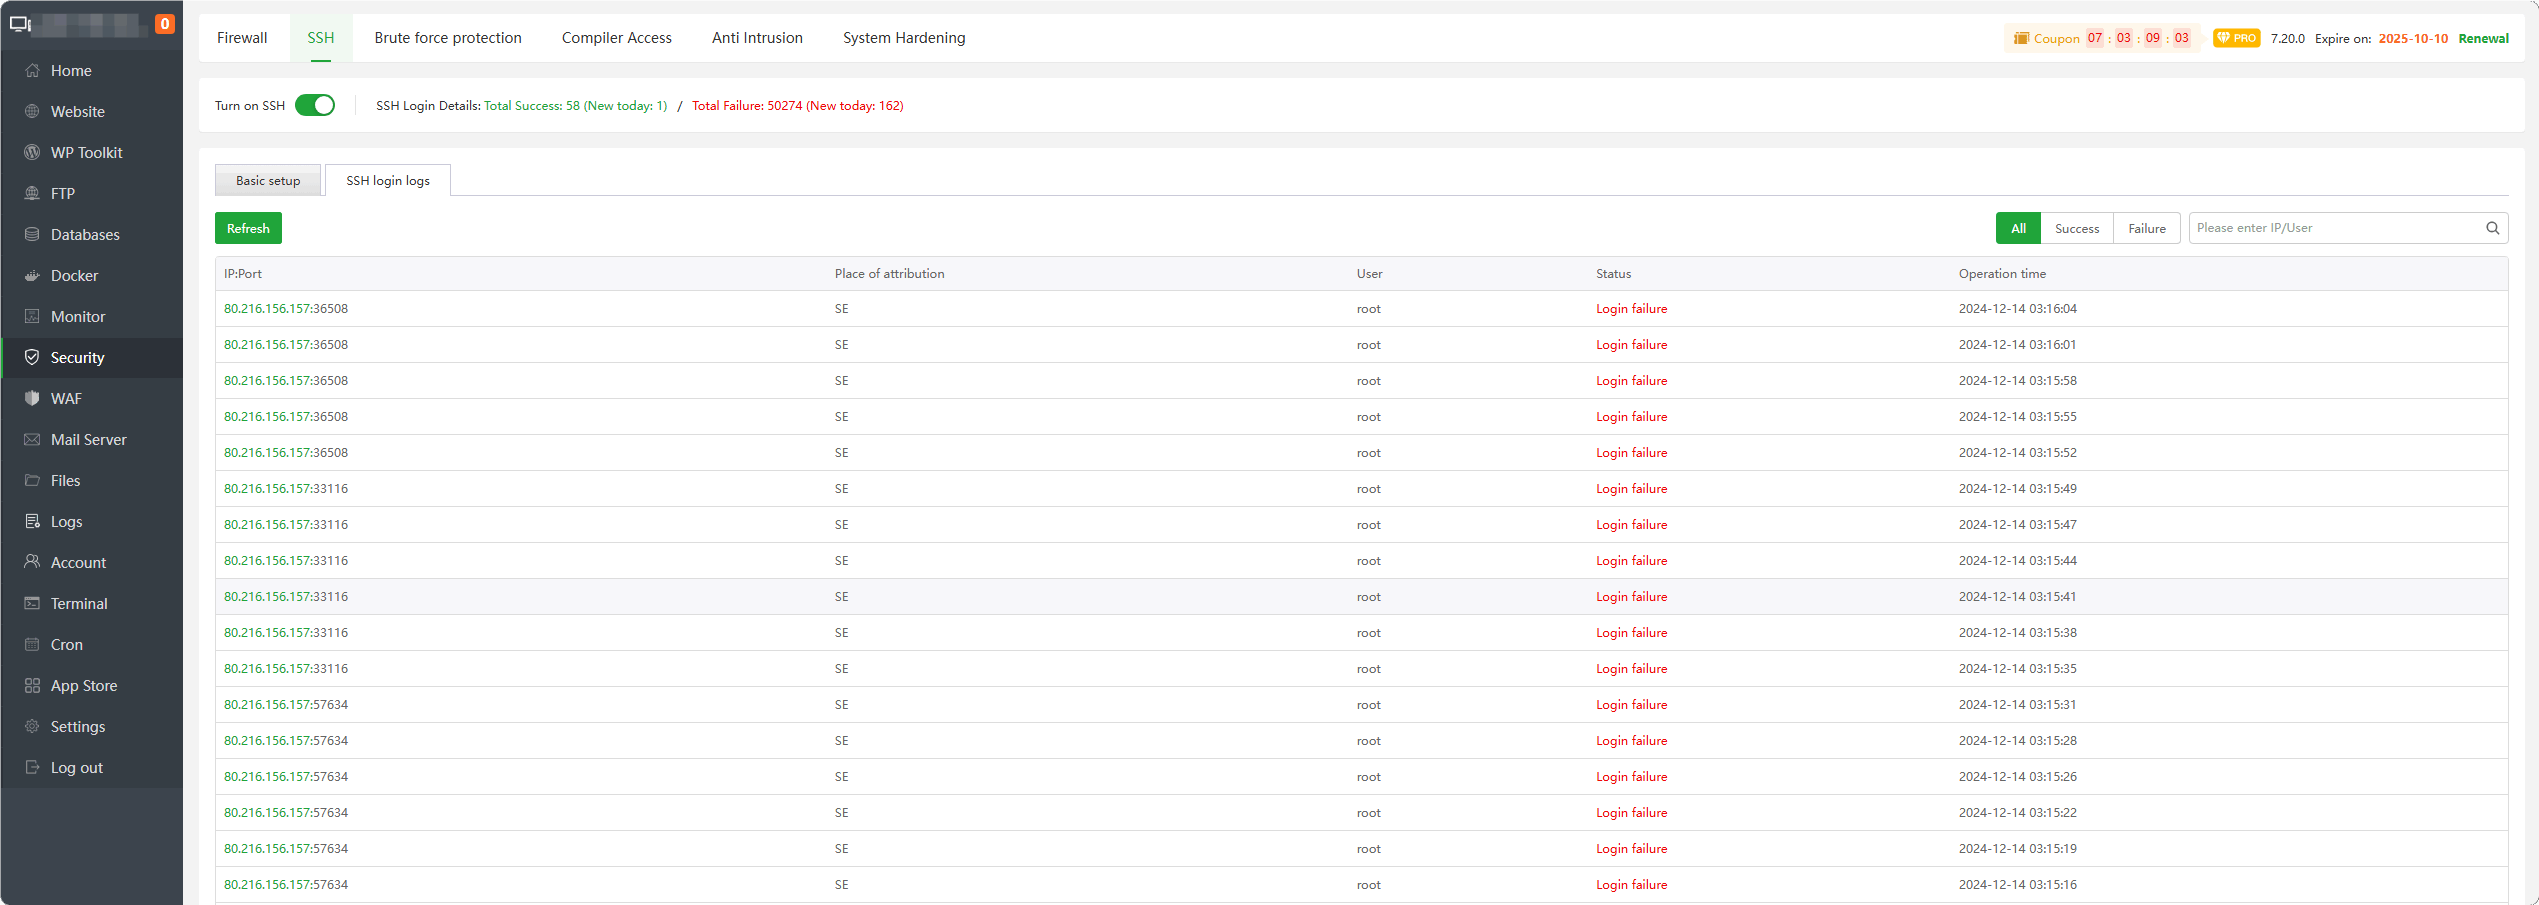2539x905 pixels.
Task: Switch to the Basic setup tab
Action: 268,181
